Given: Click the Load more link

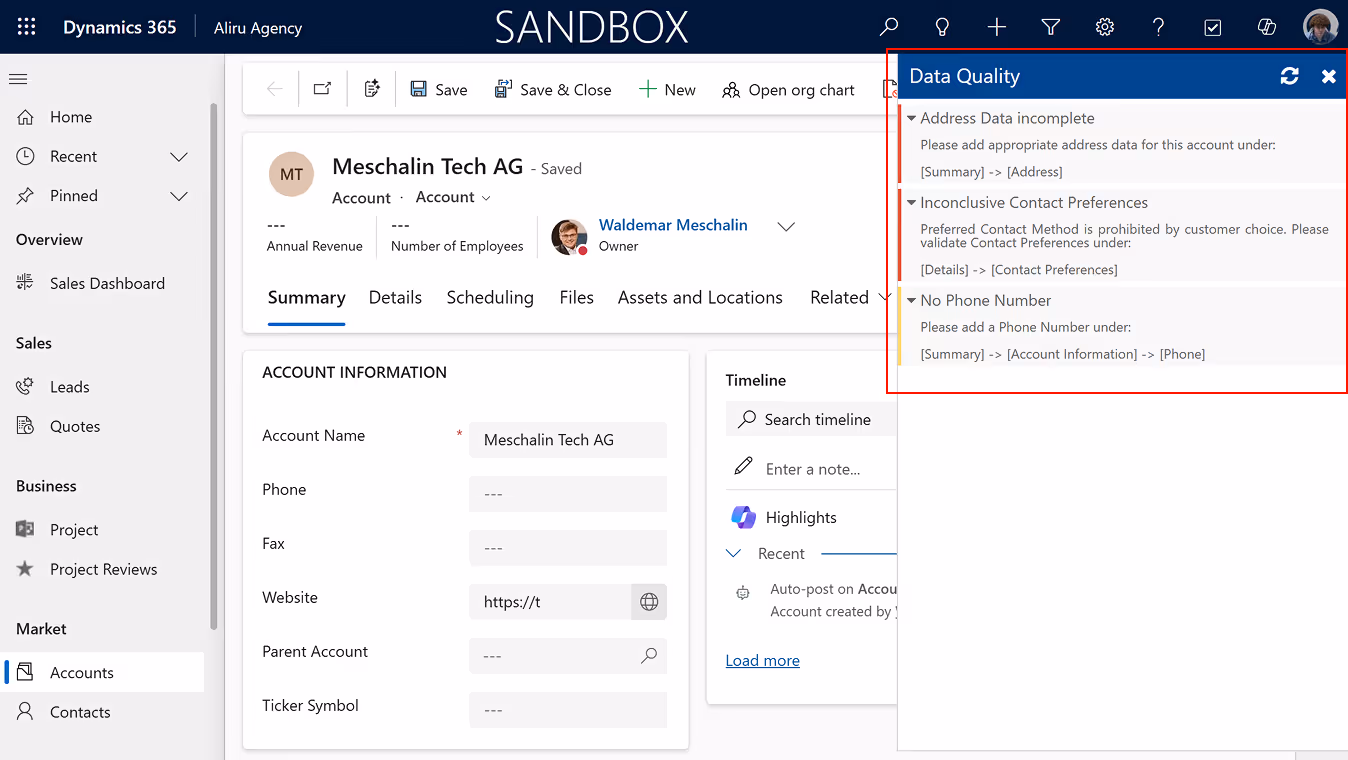Looking at the screenshot, I should coord(762,660).
